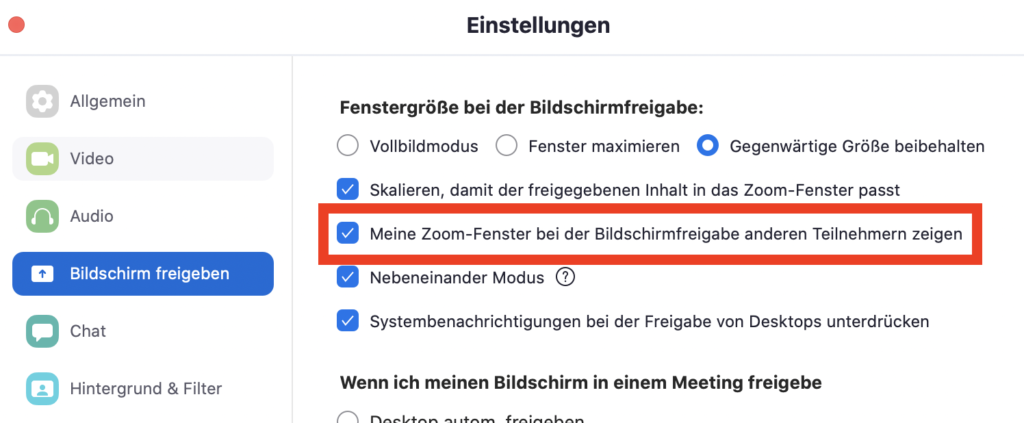Uncheck Systembenachrichtigungen unterdrücken checkbox
Screen dimensions: 1024x423
pos(347,321)
